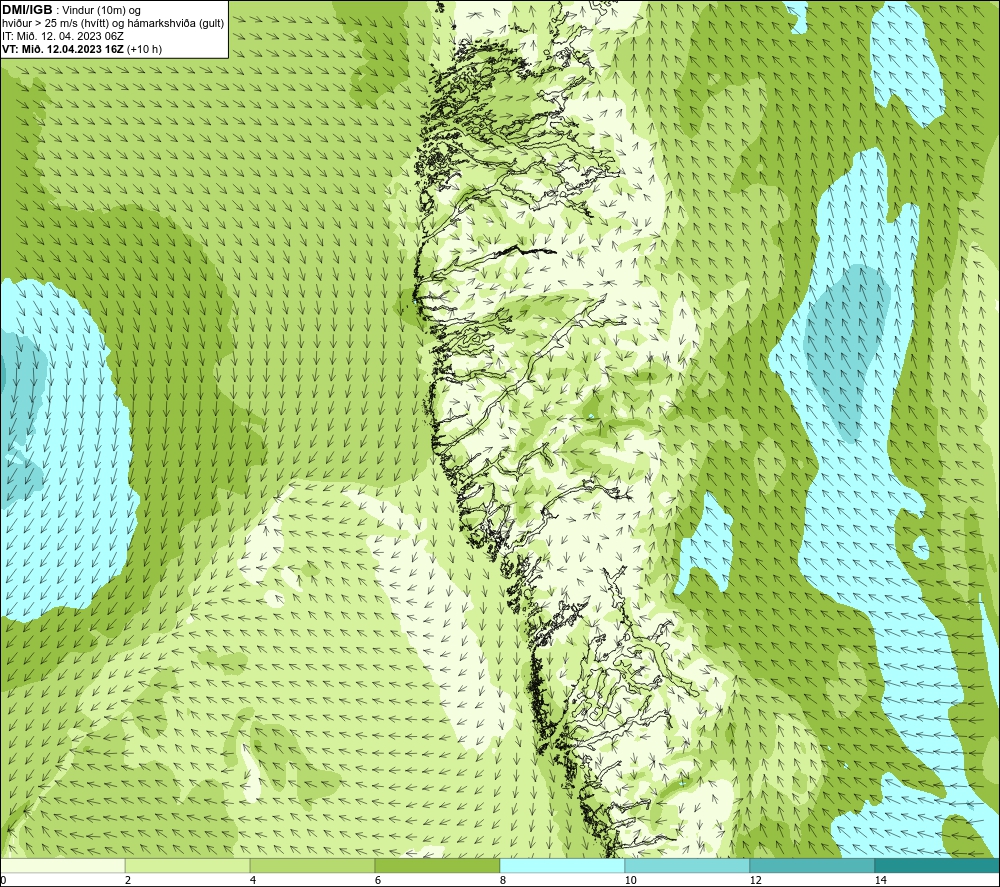Click the 'IT: Mið. 12. 04. 2023 06Z' line
The width and height of the screenshot is (1000, 887).
[x=62, y=36]
